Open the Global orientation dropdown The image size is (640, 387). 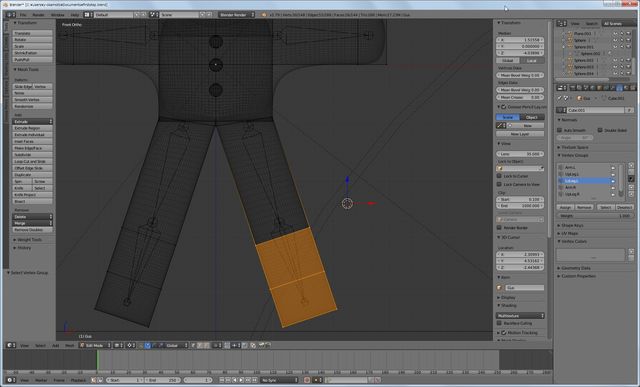176,345
